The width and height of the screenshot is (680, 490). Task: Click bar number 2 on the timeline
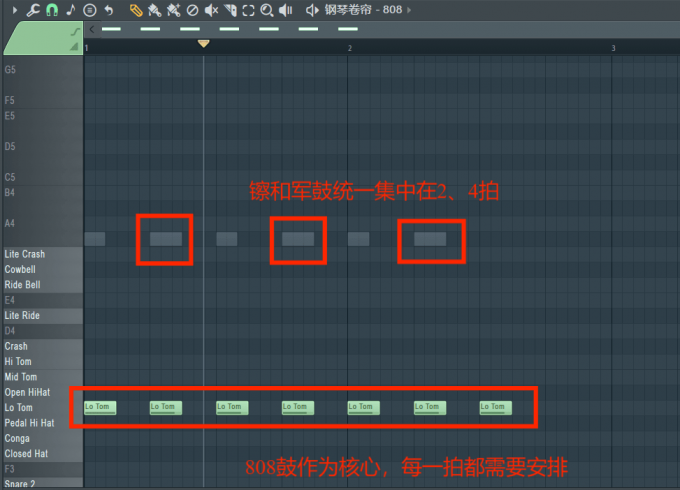coord(350,48)
